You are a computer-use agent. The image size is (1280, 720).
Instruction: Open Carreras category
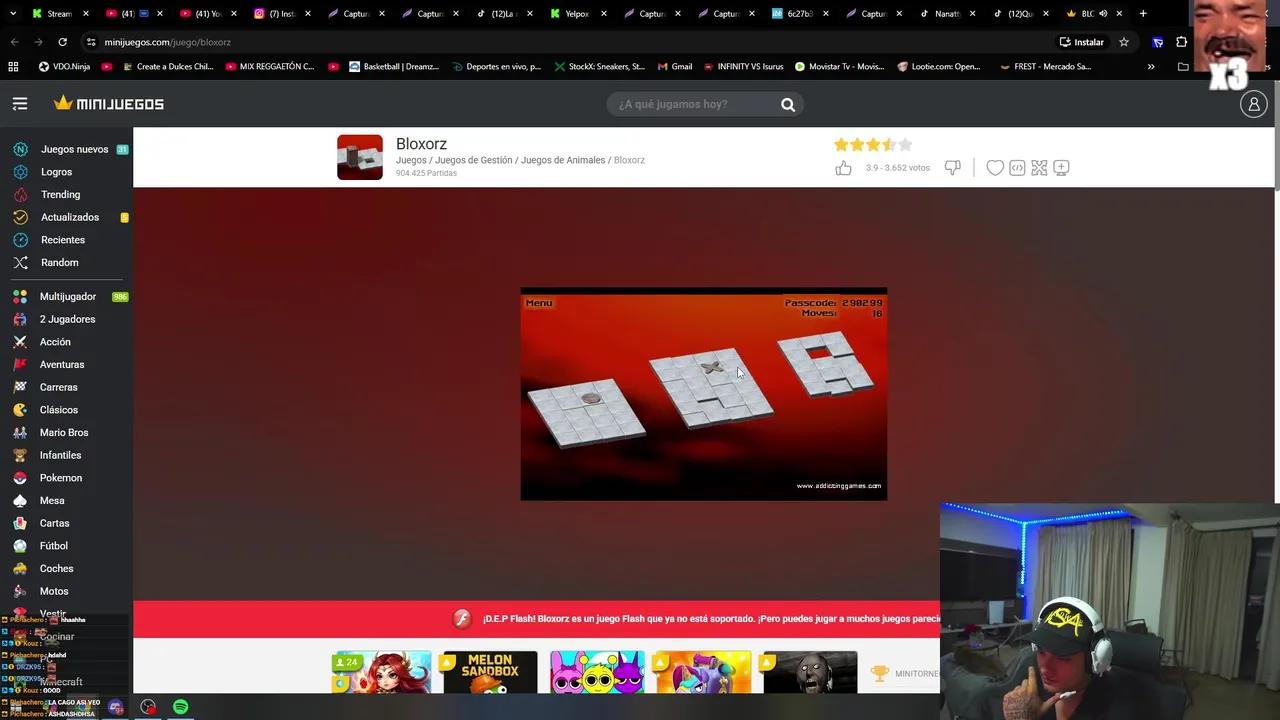(58, 387)
